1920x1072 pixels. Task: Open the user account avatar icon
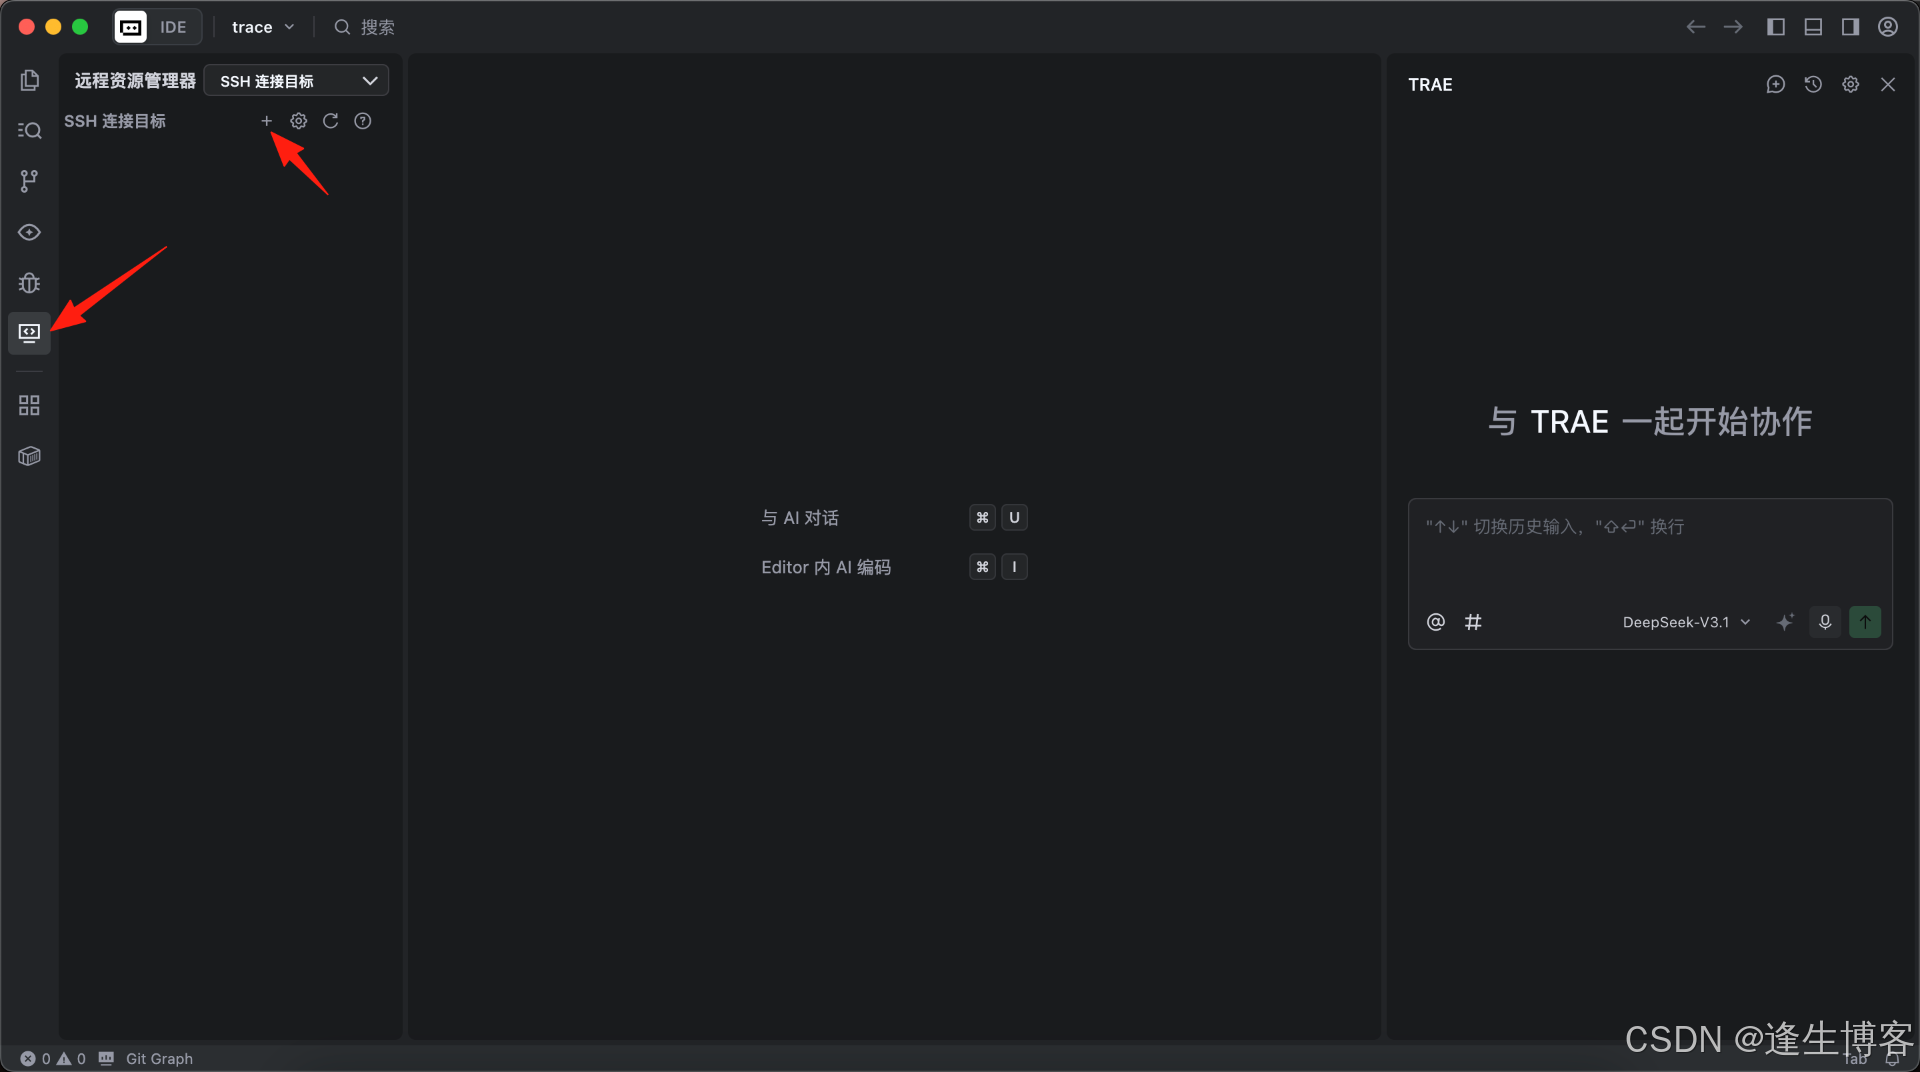tap(1888, 27)
